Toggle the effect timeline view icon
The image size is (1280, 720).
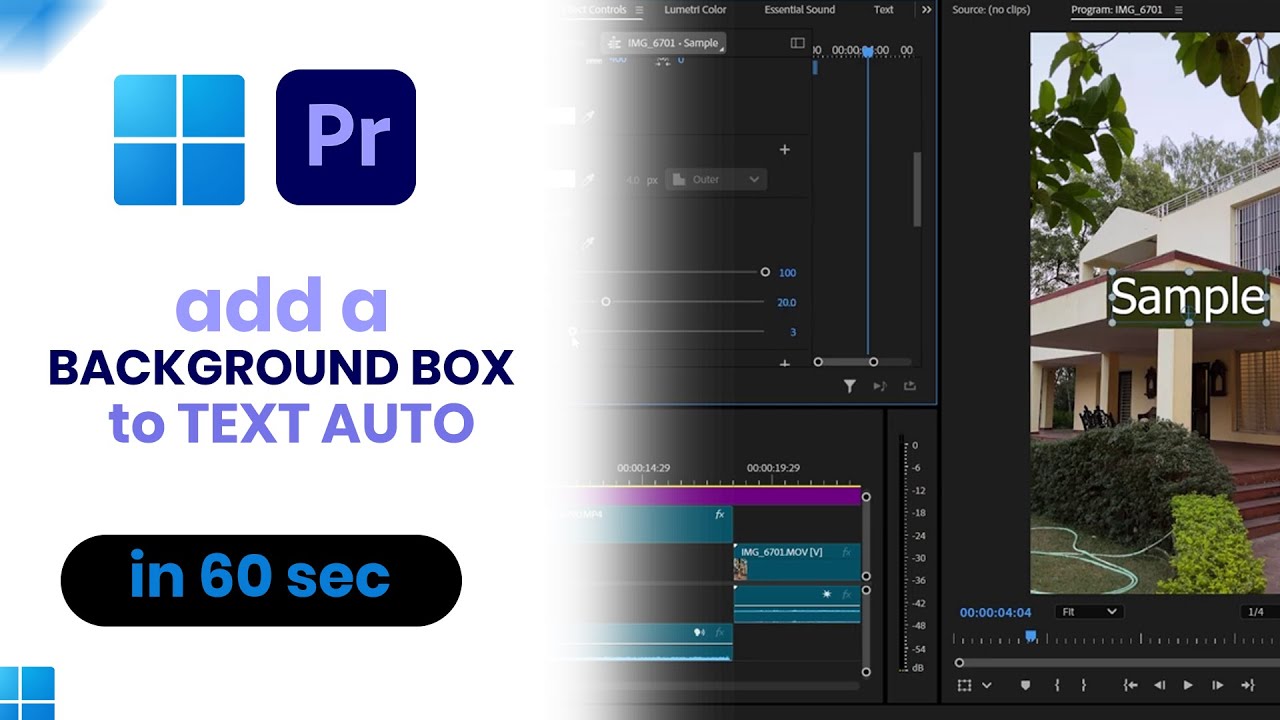pyautogui.click(x=797, y=43)
